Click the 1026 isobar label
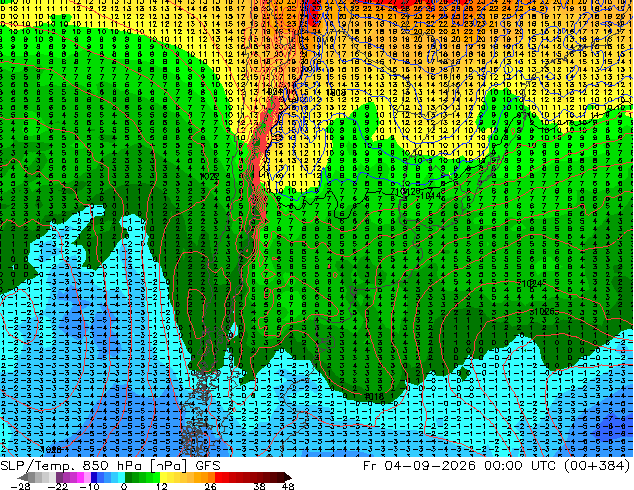Screen dimensions: 634x490 [544, 312]
